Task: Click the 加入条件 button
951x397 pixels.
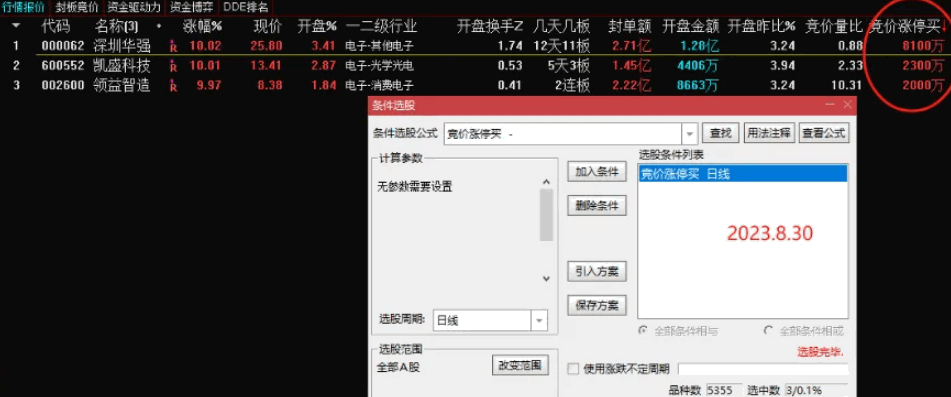Action: click(x=597, y=172)
